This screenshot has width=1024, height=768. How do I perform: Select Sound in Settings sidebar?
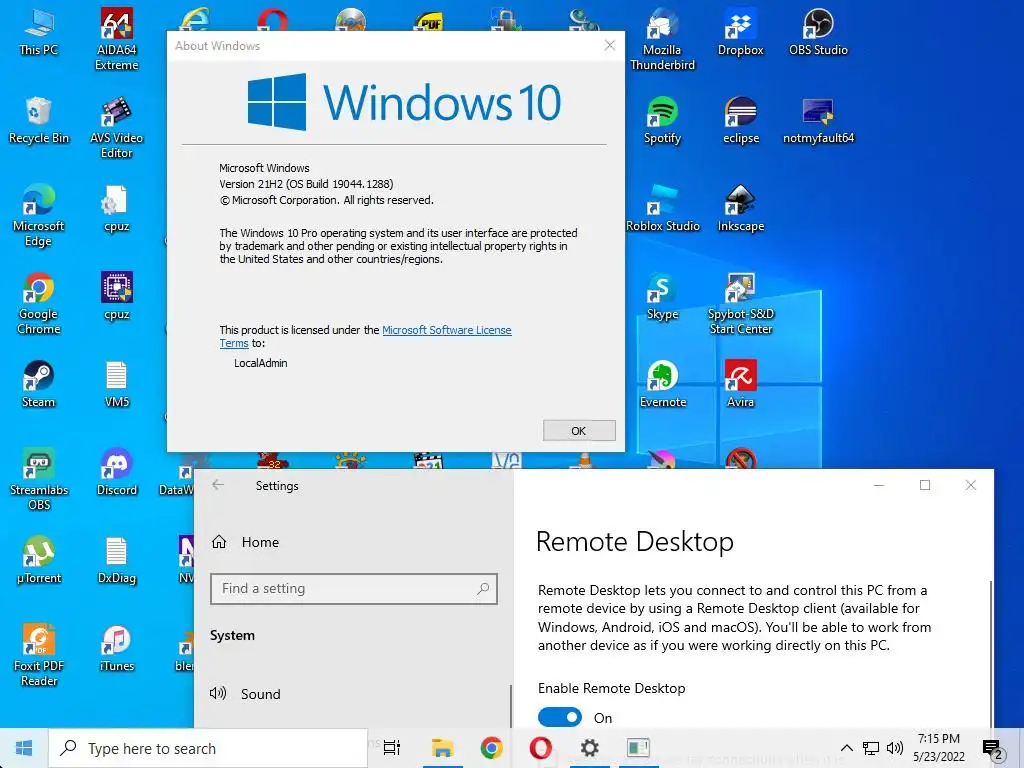click(246, 694)
